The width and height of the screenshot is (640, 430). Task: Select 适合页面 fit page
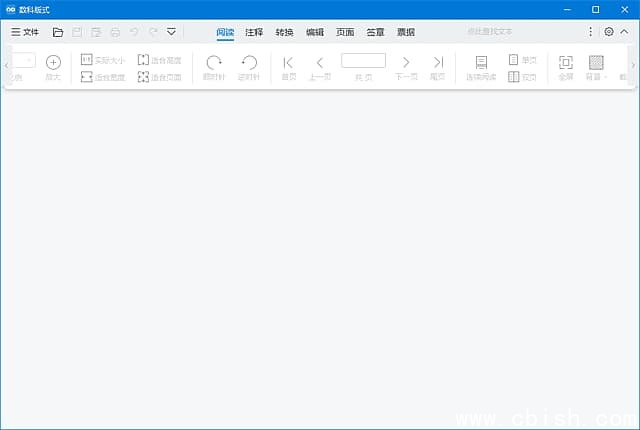click(159, 77)
